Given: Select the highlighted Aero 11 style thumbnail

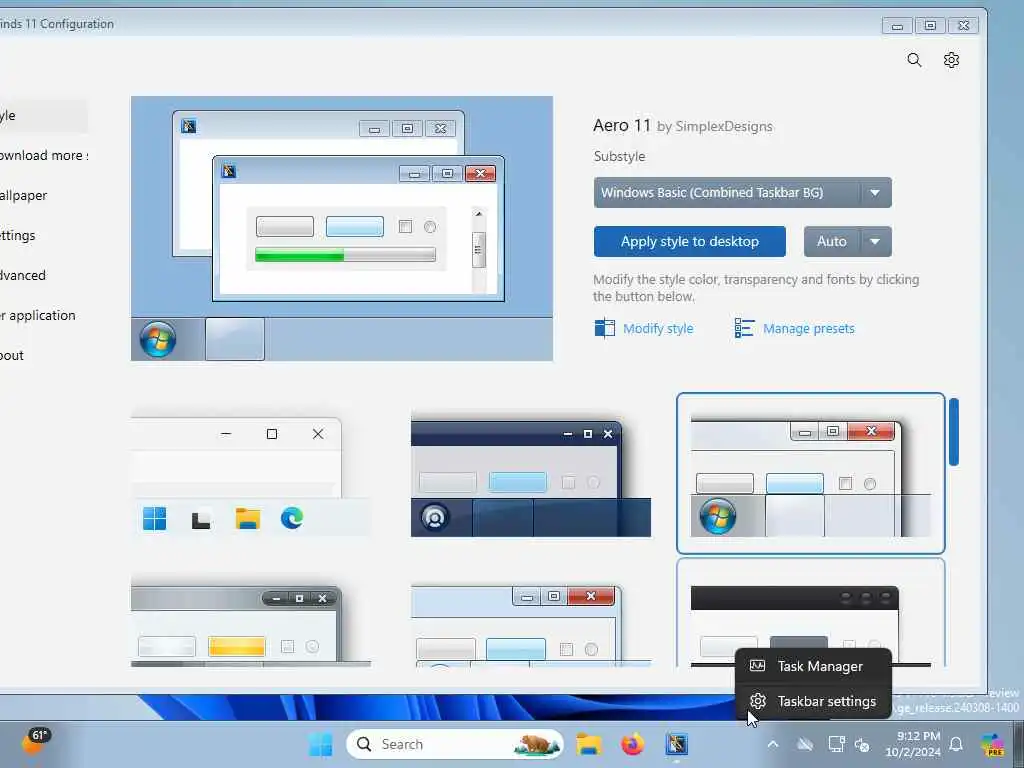Looking at the screenshot, I should pos(810,473).
